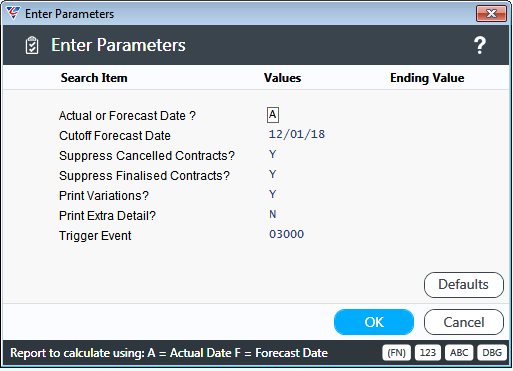Screen dimensions: 513x371
Task: Select the Trigger Event value 03000
Action: pos(287,234)
